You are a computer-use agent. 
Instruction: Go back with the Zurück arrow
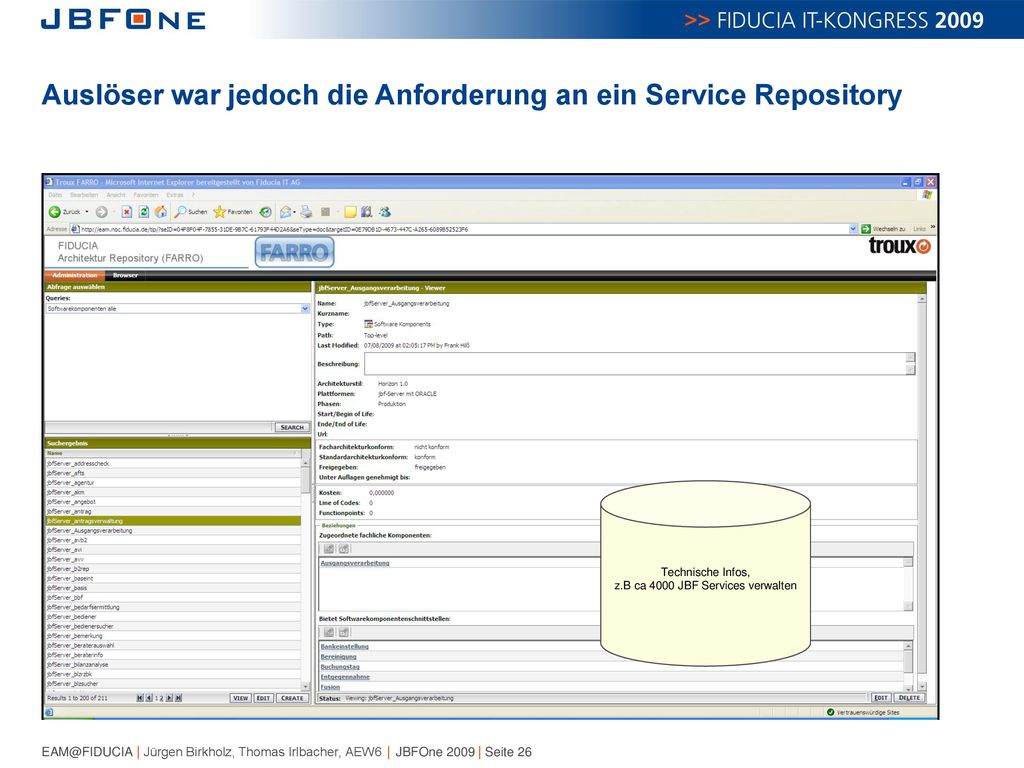[55, 212]
